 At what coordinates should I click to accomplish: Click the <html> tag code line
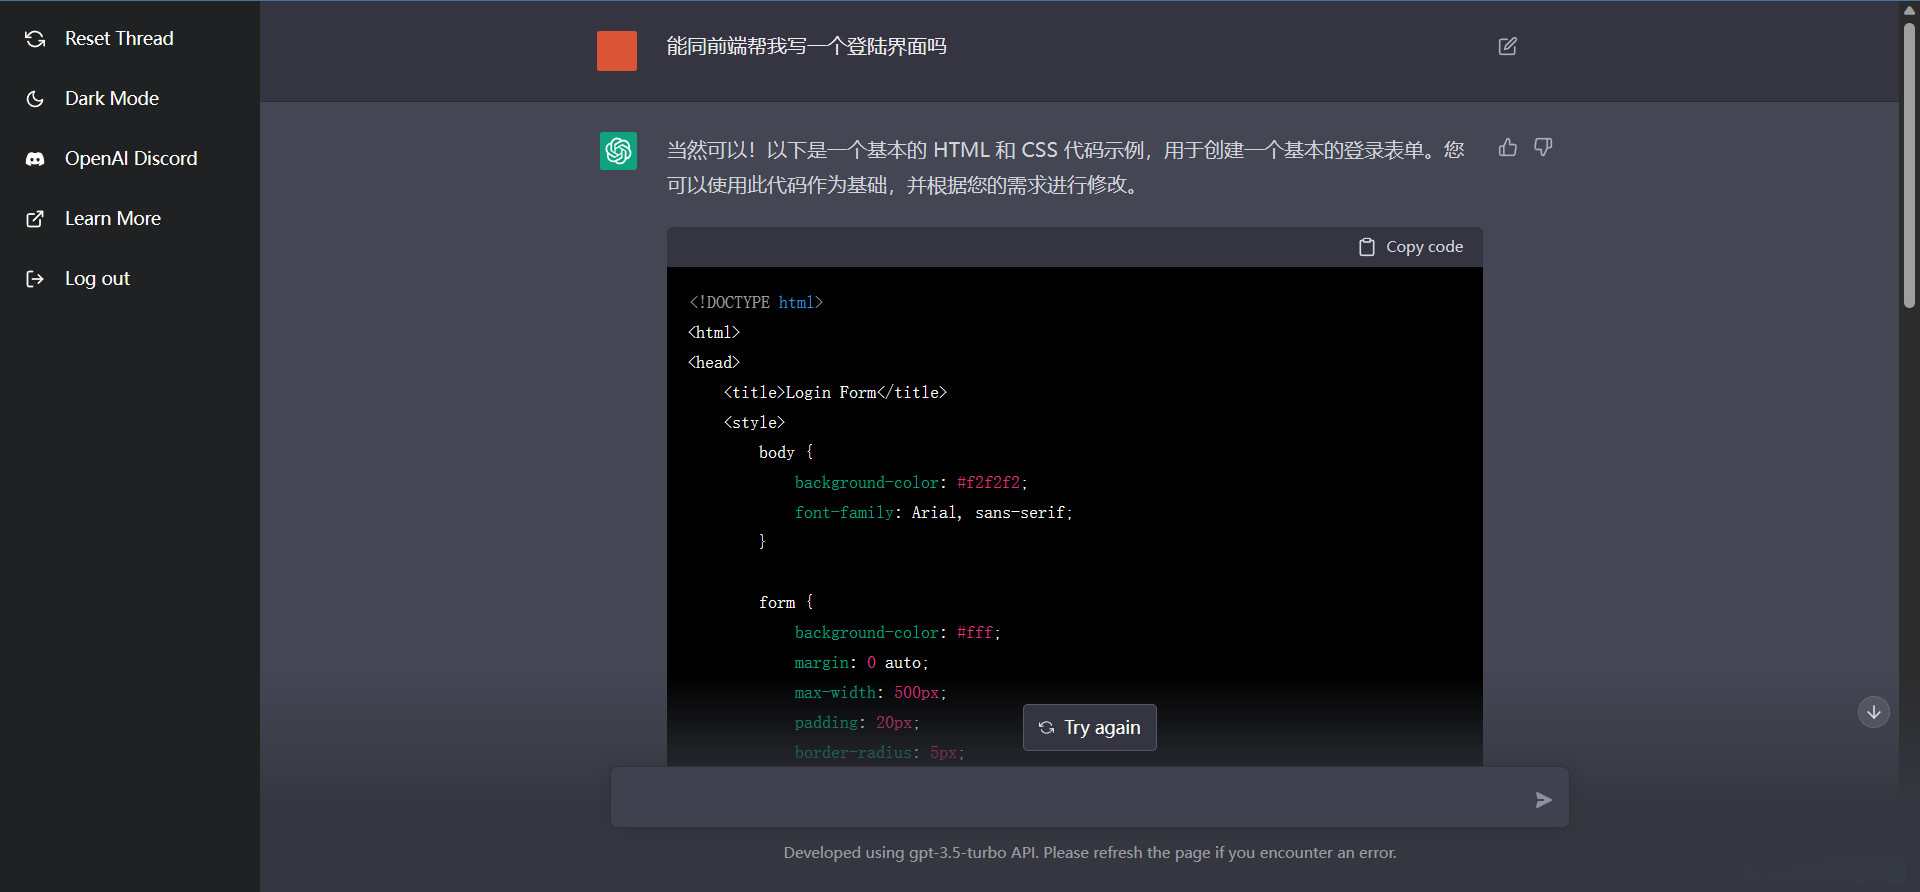point(714,333)
